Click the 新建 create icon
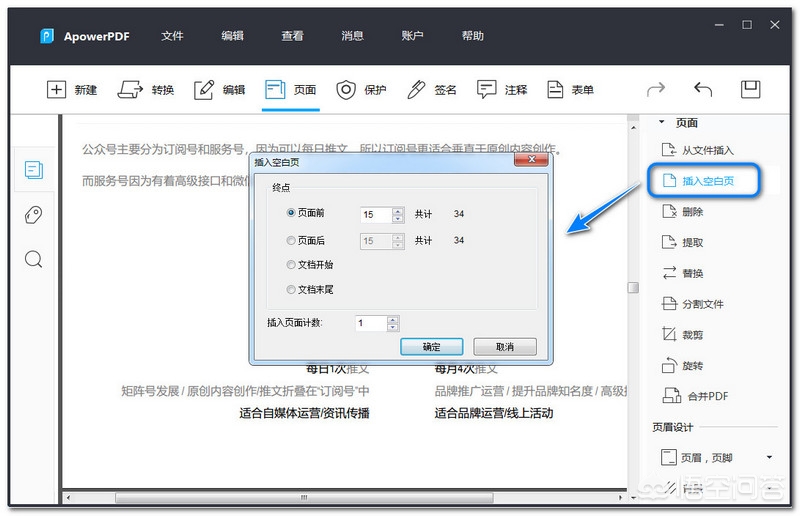 pyautogui.click(x=56, y=89)
